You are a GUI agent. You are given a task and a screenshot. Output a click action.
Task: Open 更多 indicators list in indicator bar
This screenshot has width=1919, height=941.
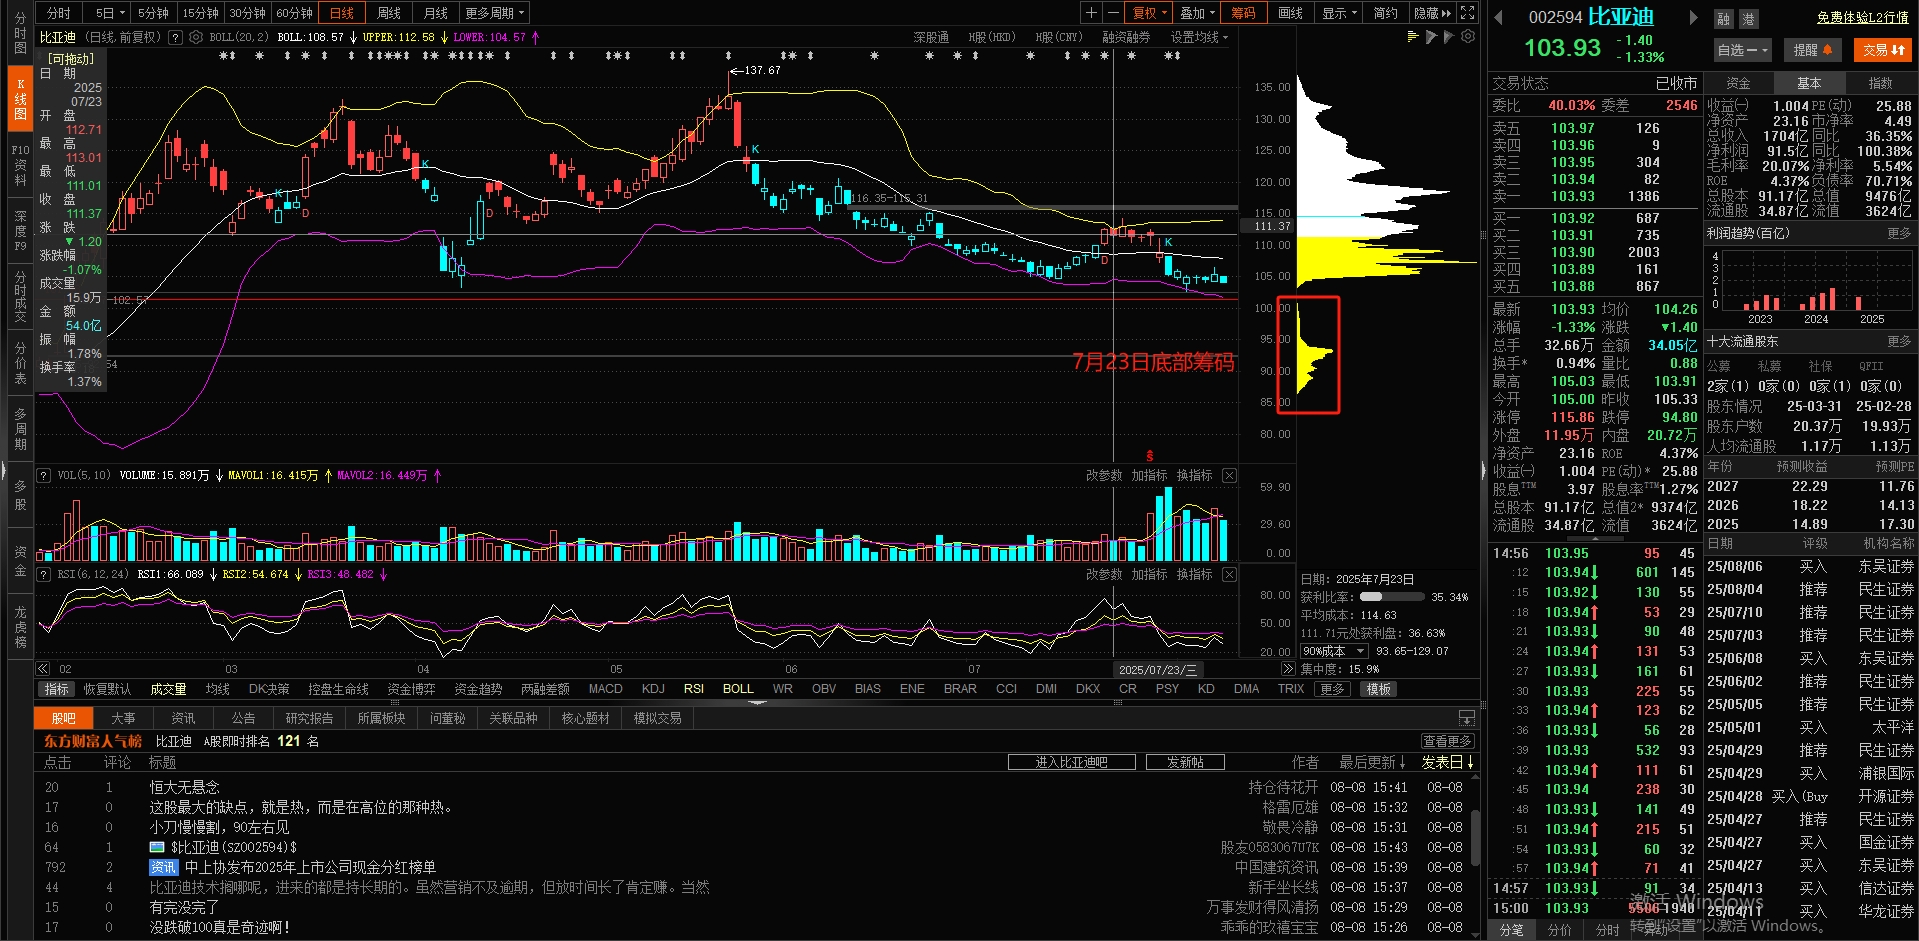[1331, 689]
